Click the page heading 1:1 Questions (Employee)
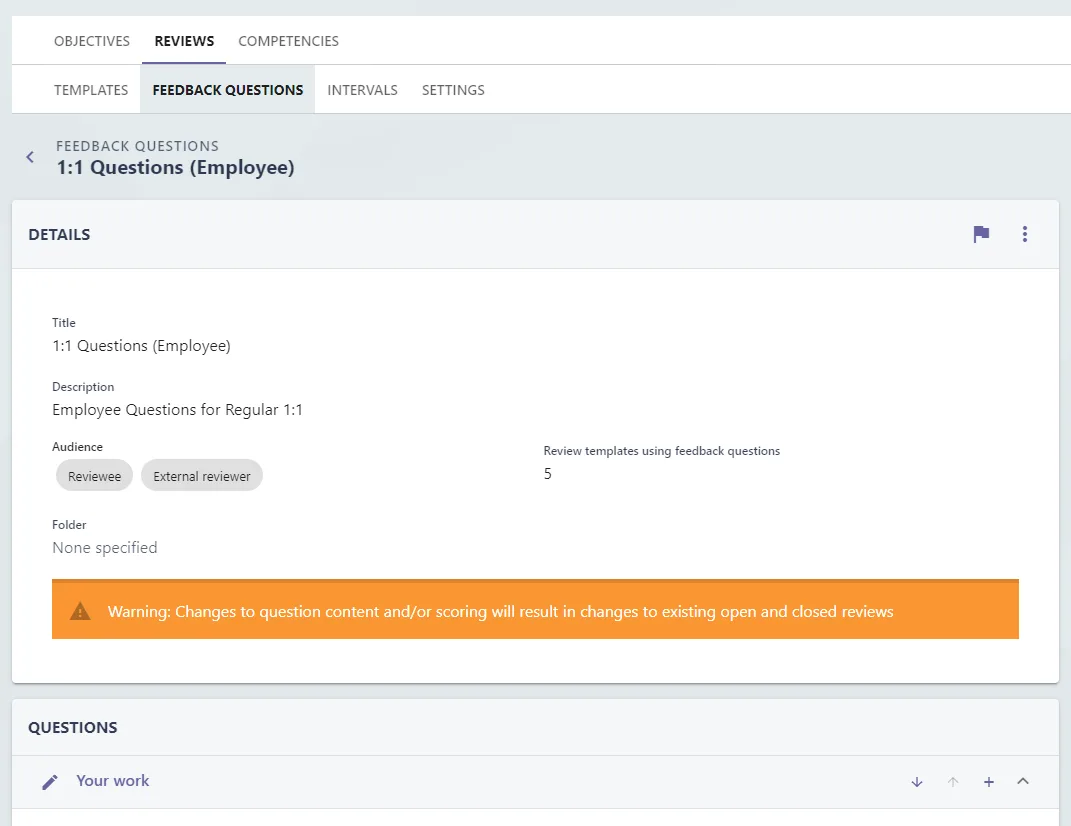The image size is (1071, 826). [176, 167]
